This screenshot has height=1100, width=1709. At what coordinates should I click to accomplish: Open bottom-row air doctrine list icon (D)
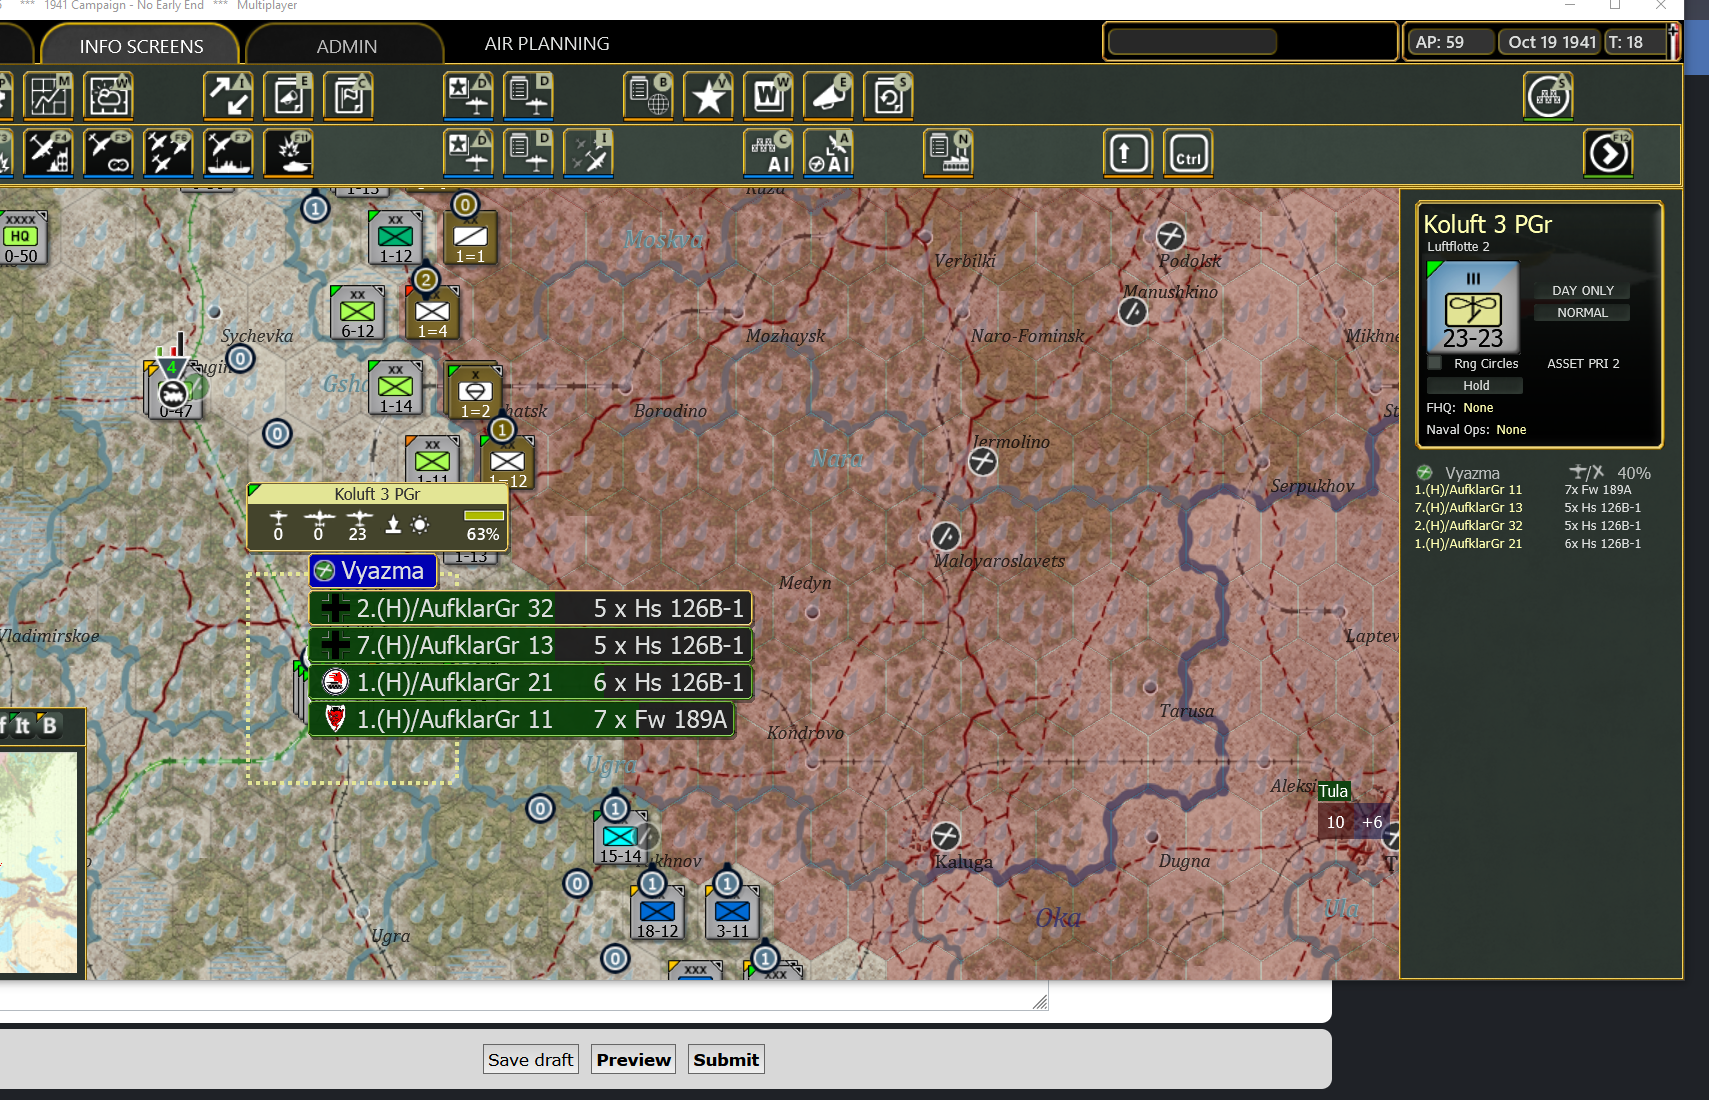pyautogui.click(x=528, y=153)
